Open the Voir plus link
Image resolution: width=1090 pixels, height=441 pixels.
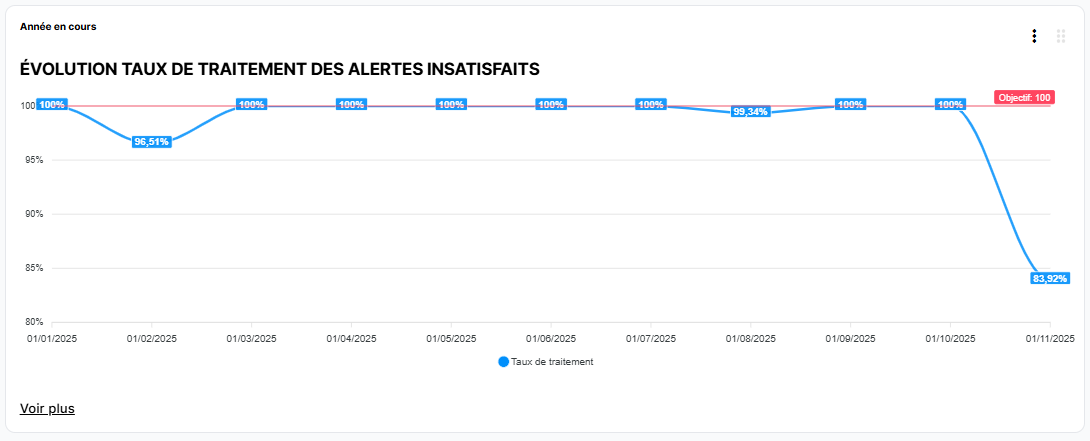pos(47,408)
